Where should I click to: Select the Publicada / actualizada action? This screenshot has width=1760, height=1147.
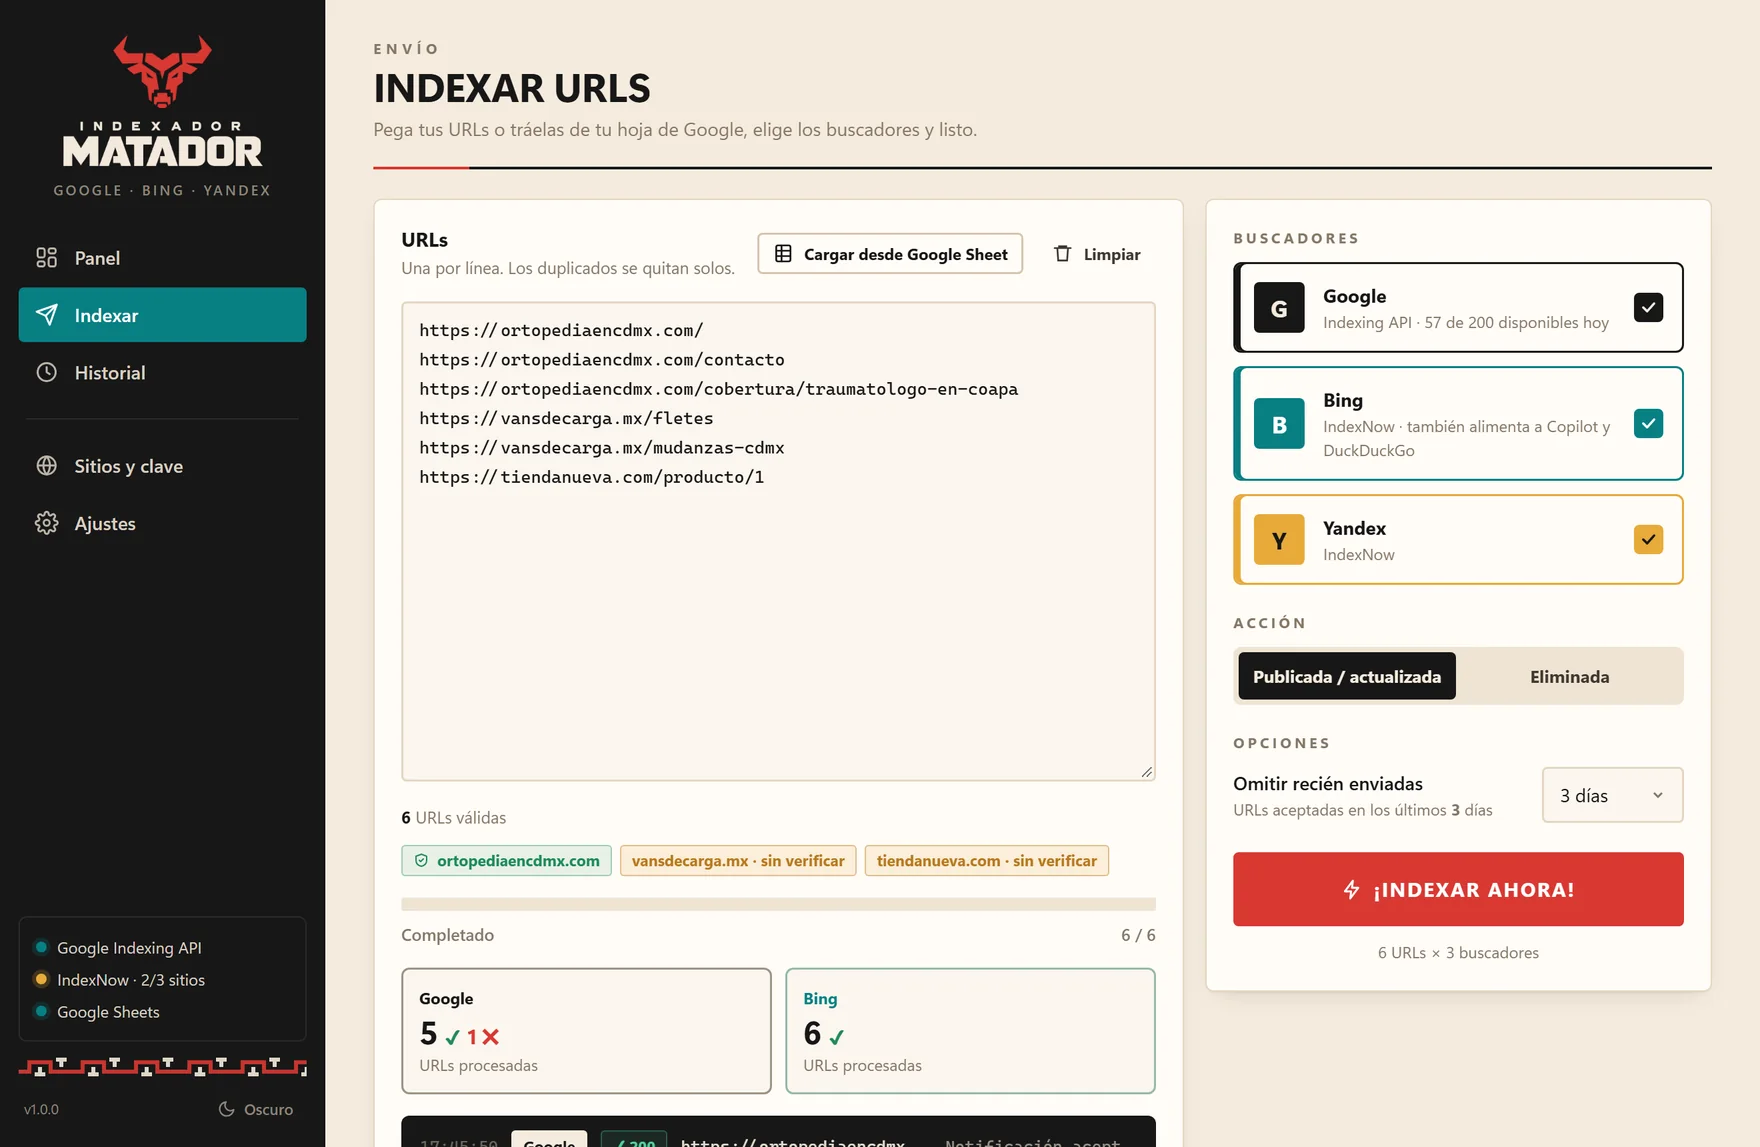pos(1347,676)
